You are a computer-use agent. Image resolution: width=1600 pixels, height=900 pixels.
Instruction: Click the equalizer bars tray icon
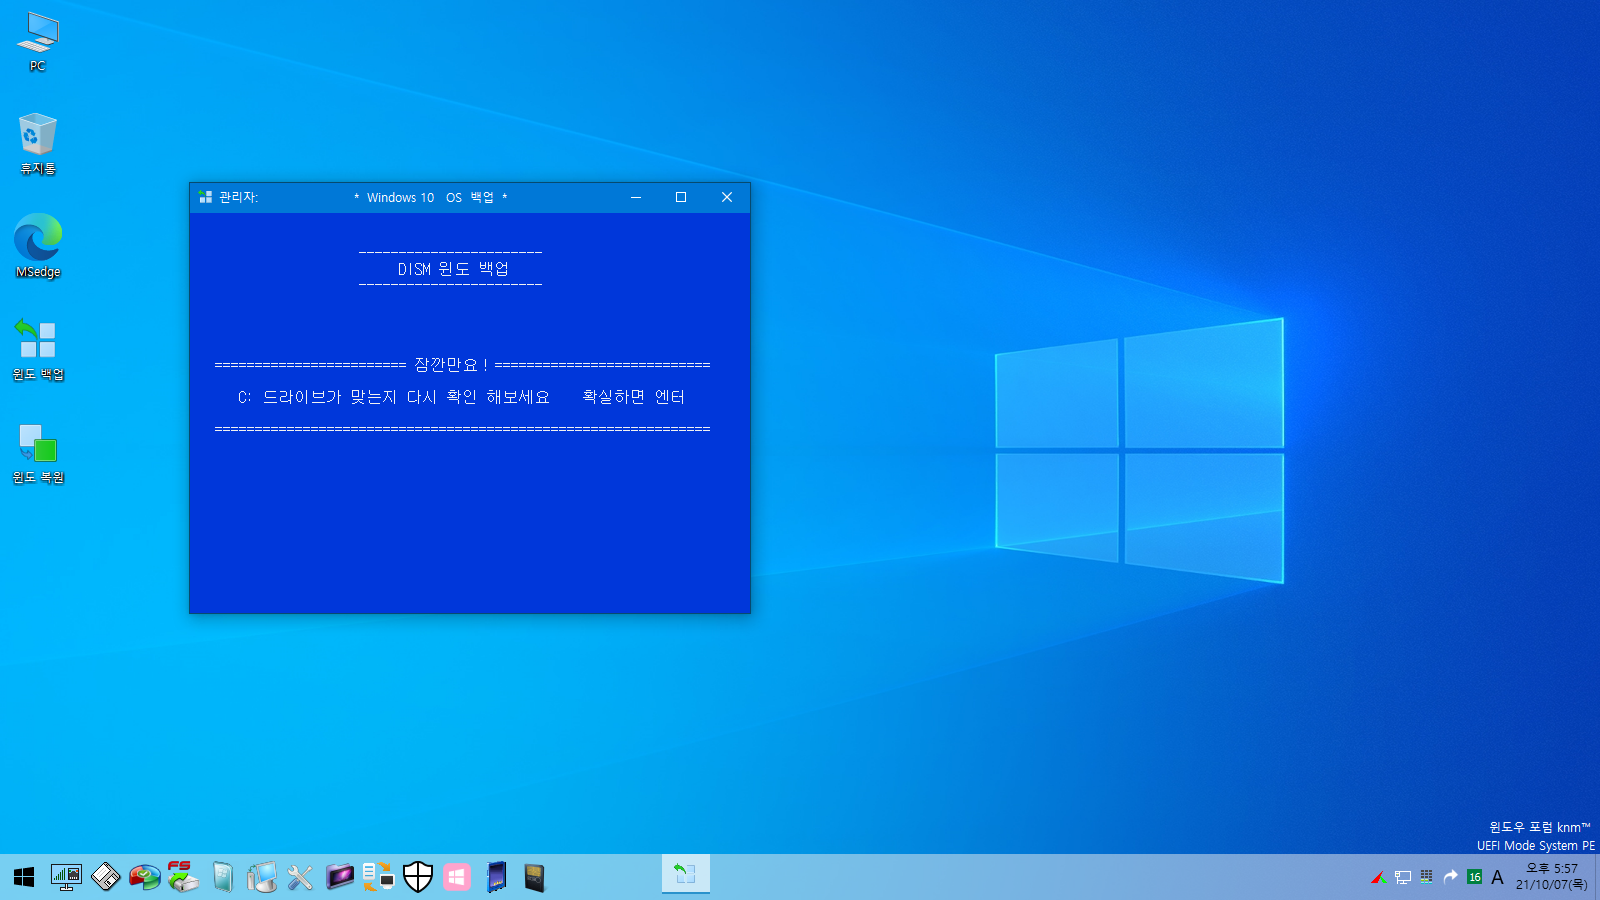[1426, 876]
